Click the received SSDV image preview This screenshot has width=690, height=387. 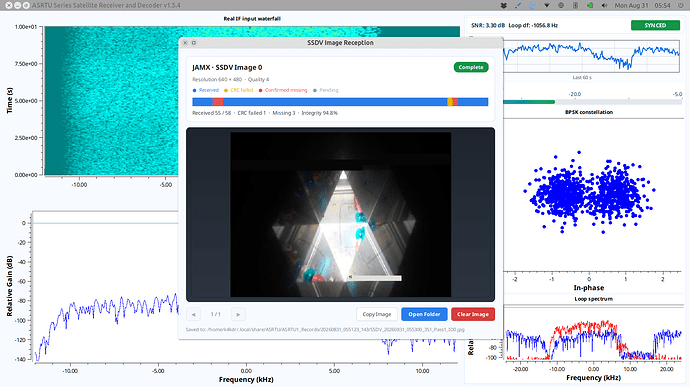(x=340, y=214)
